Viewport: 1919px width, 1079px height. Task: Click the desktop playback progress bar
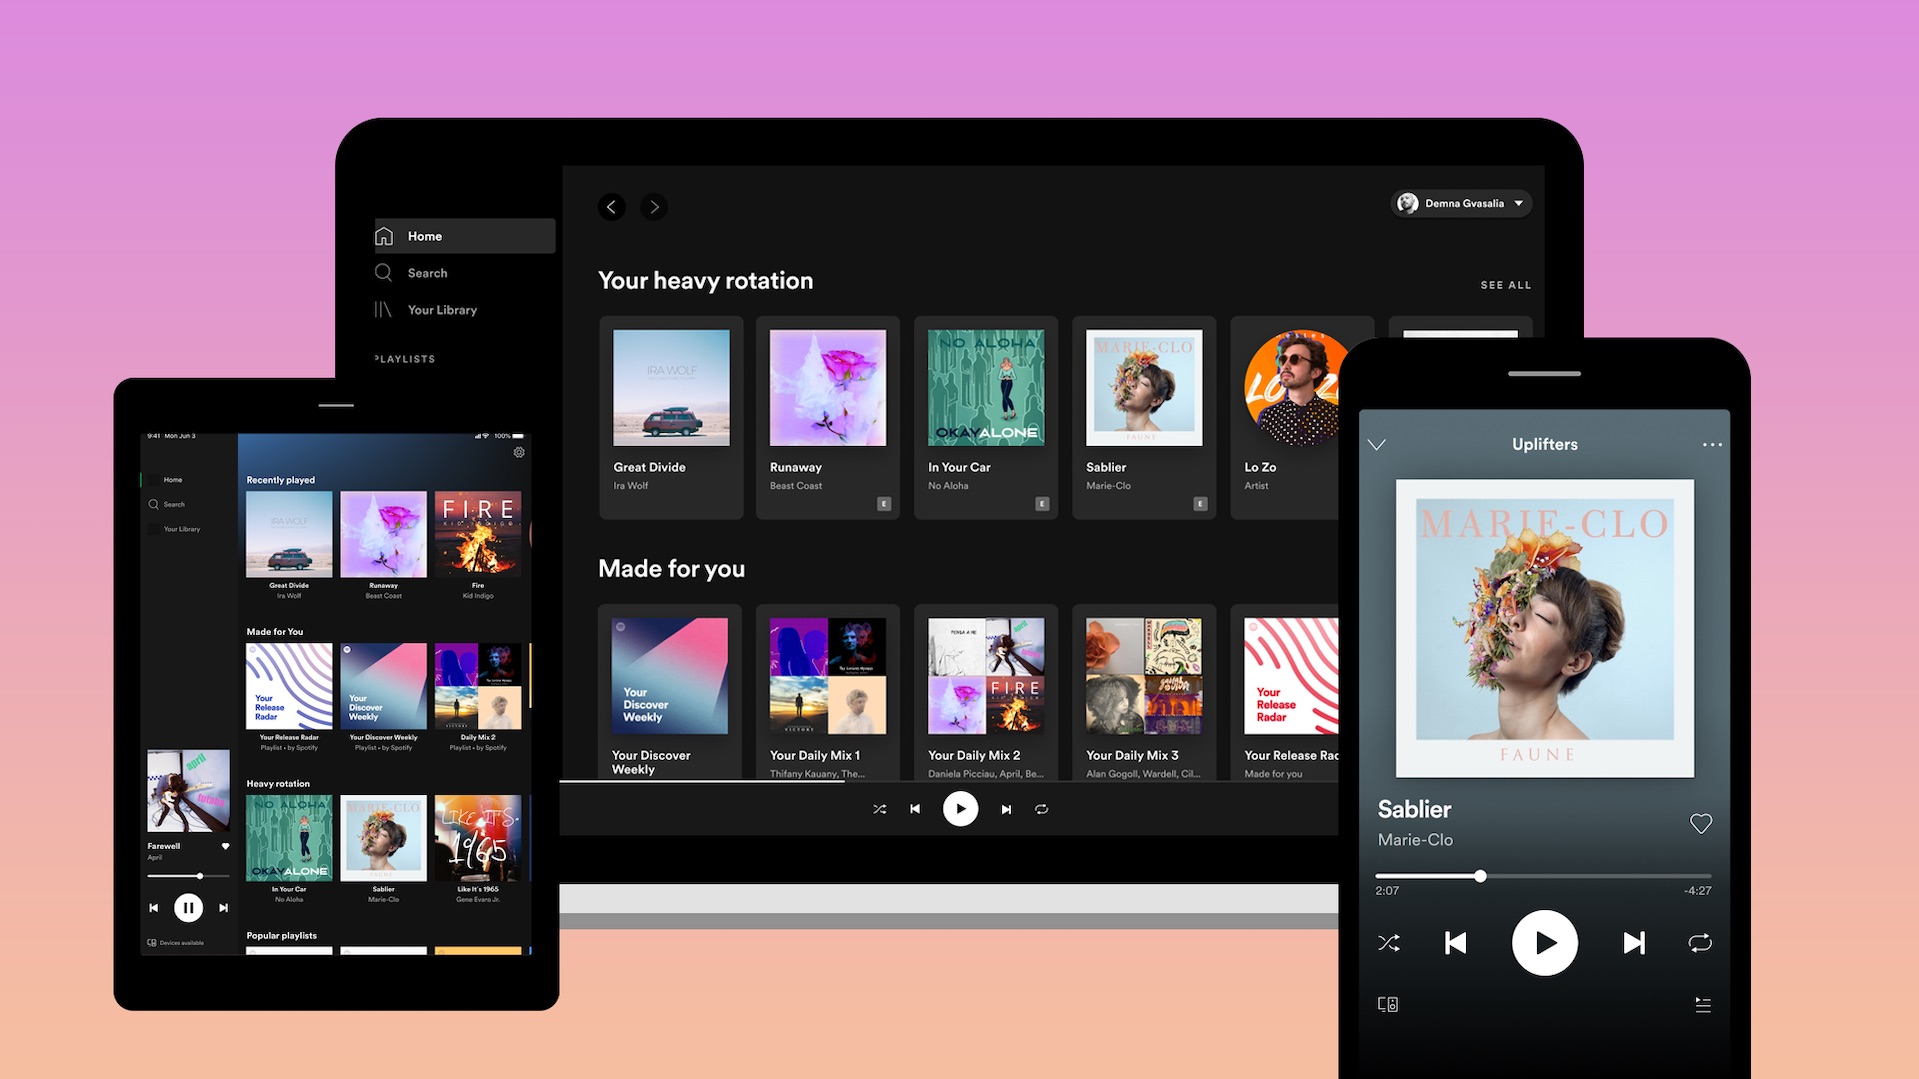(x=949, y=781)
